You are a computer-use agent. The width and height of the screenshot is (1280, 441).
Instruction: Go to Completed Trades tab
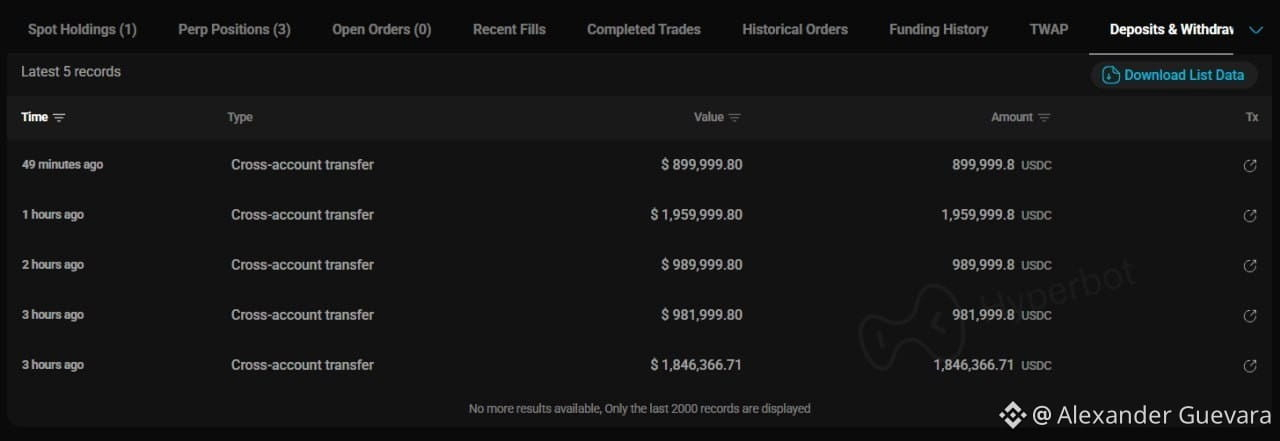point(644,29)
